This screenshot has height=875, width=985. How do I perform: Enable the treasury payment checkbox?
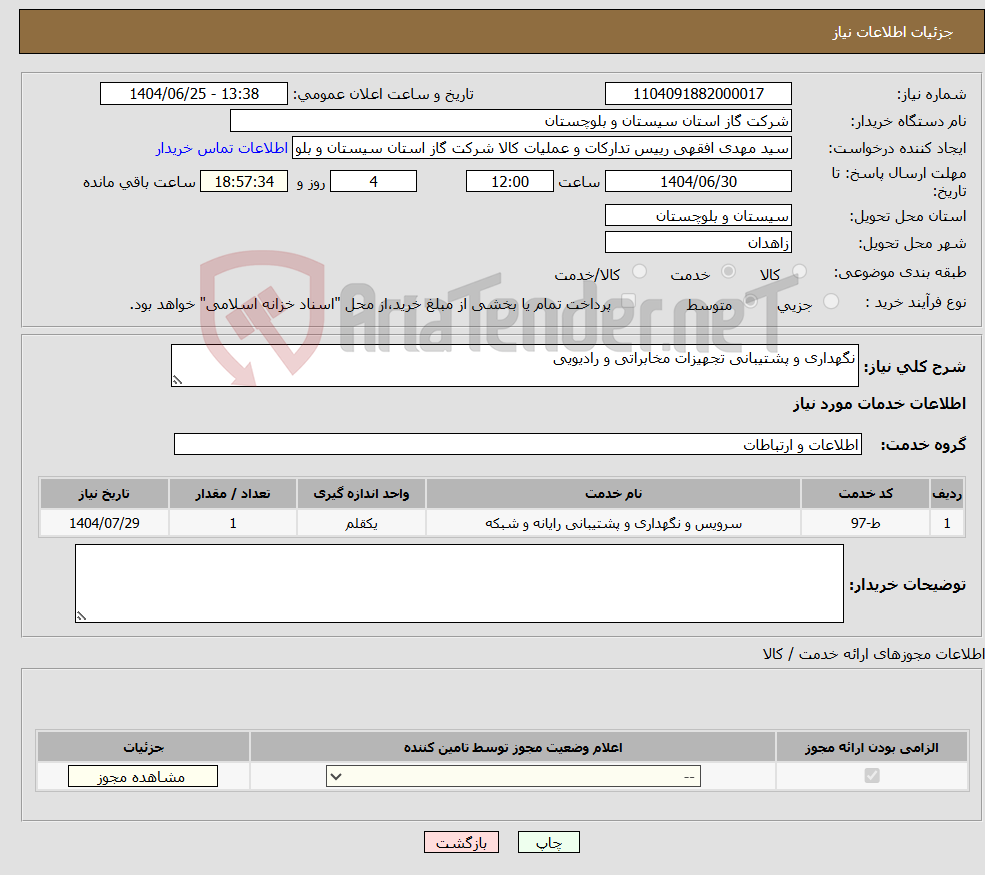tap(628, 302)
